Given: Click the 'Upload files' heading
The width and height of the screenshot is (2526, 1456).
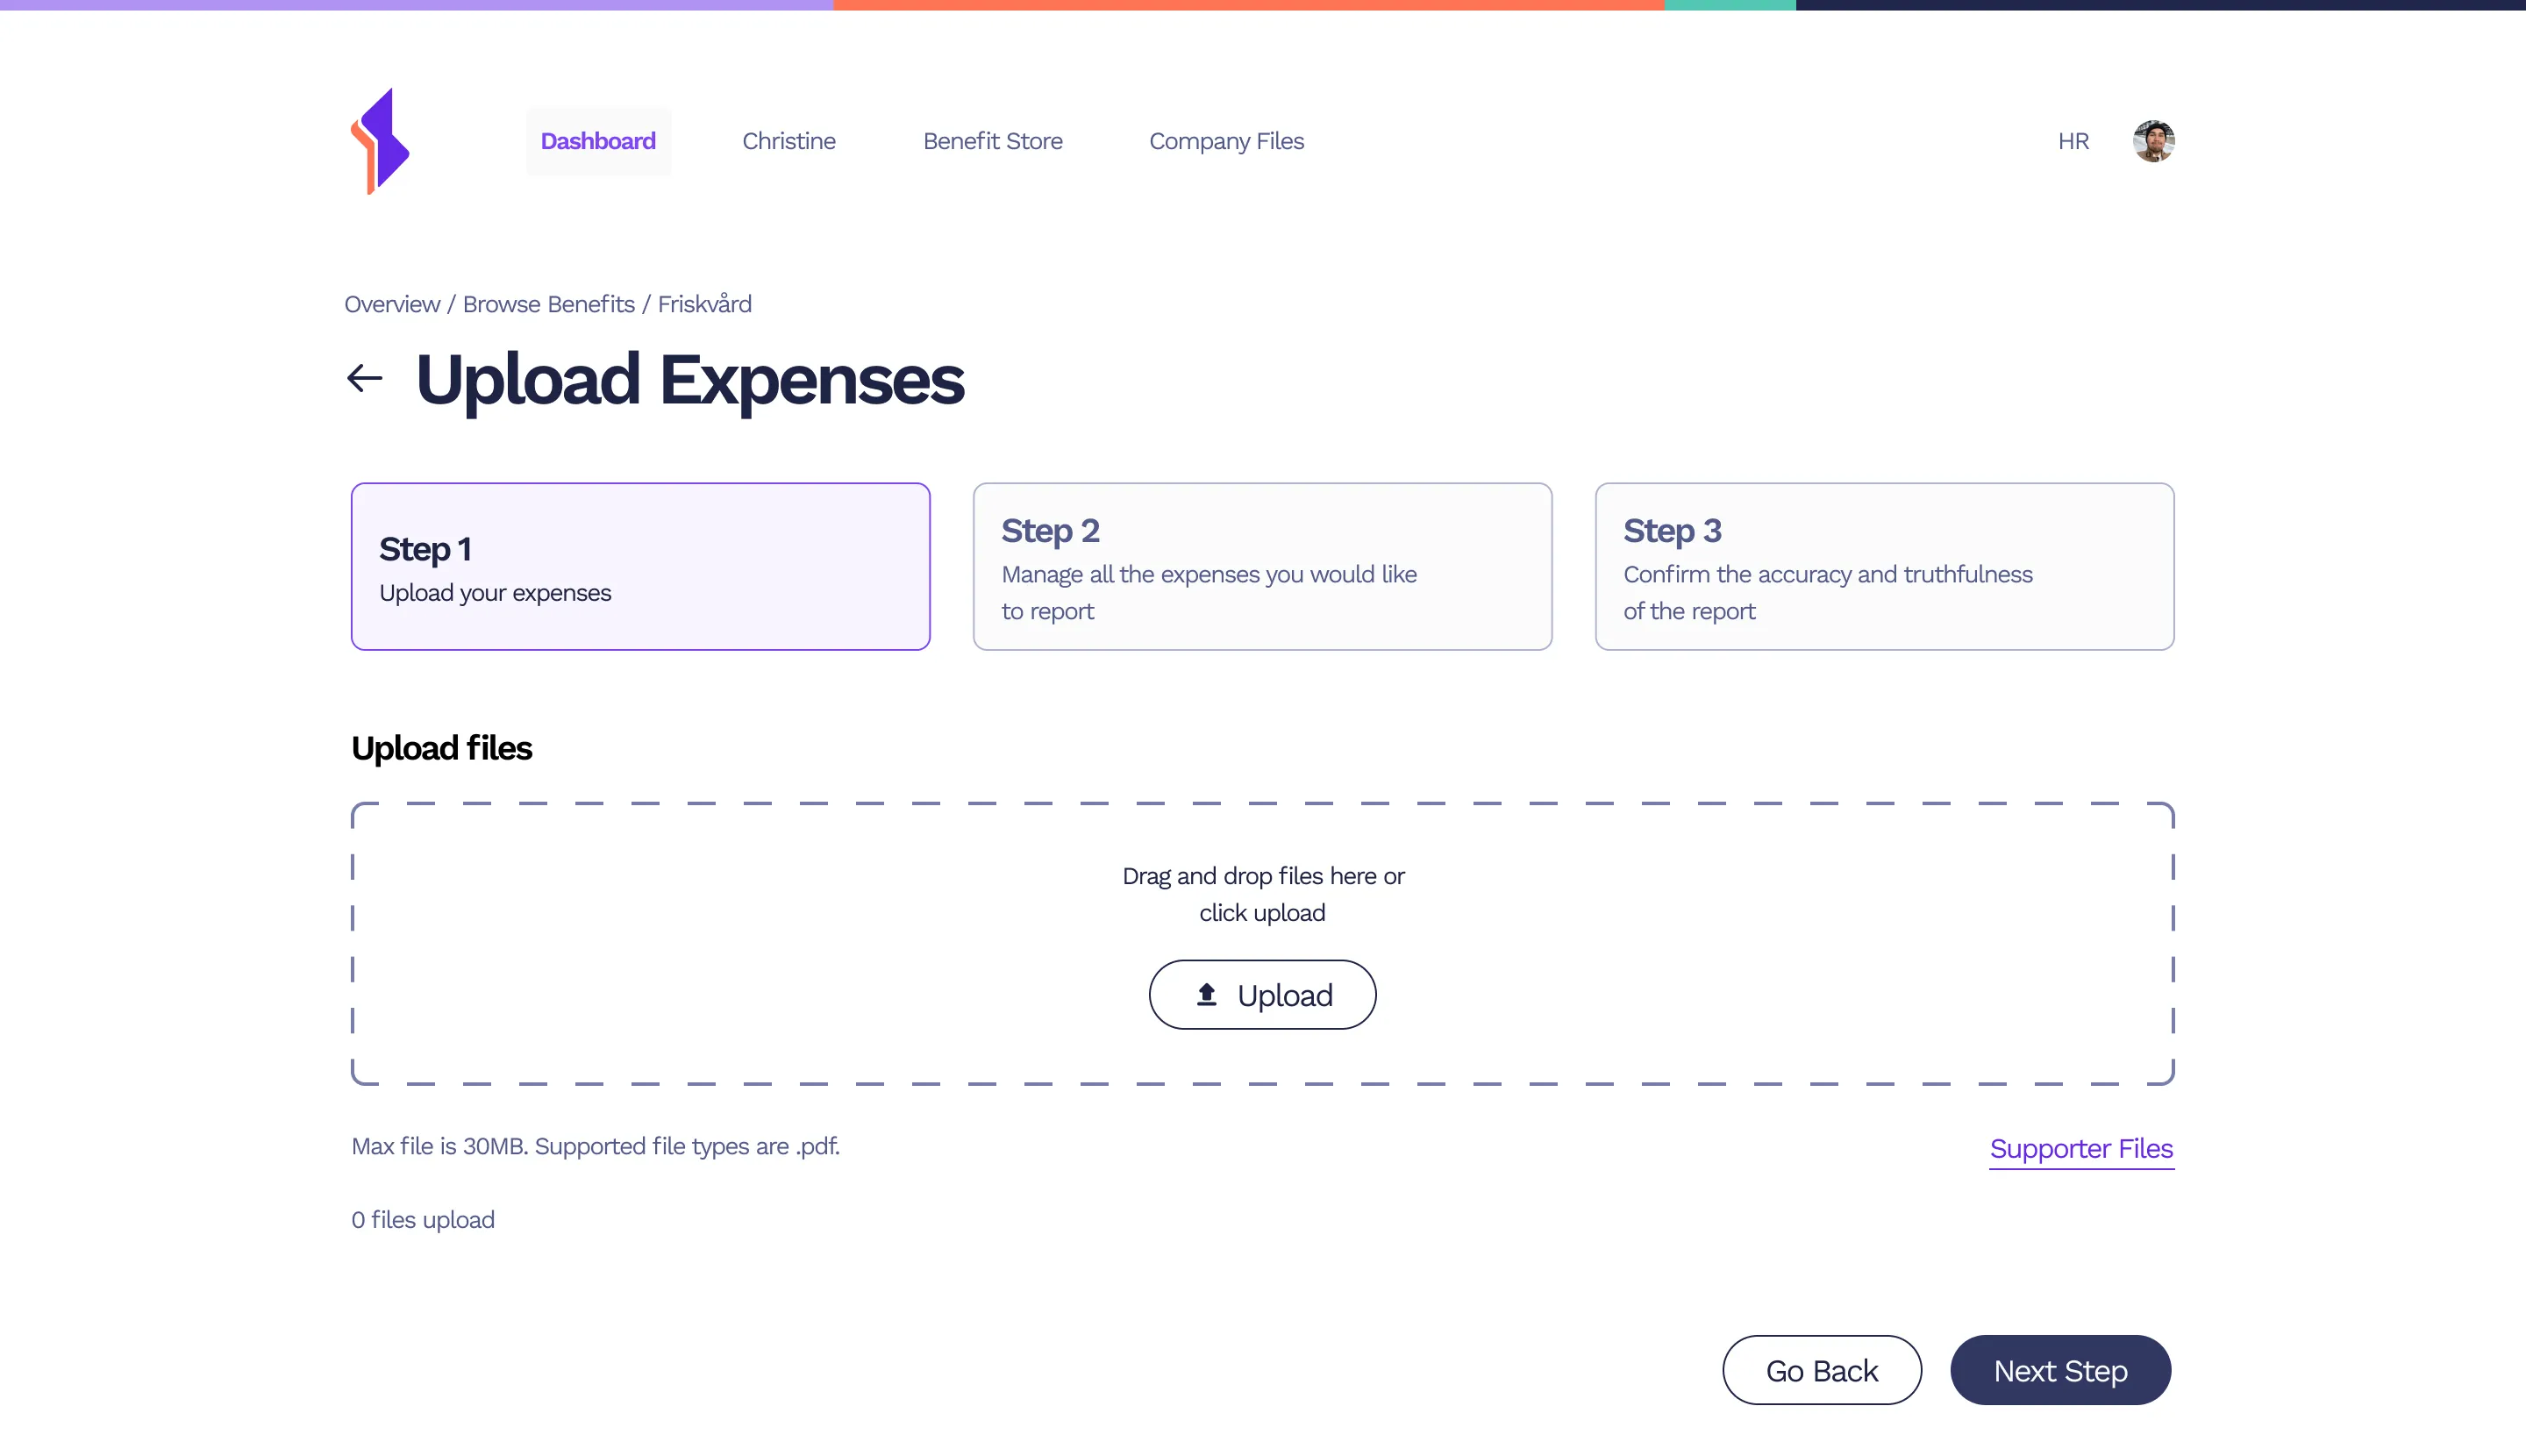Looking at the screenshot, I should [x=441, y=748].
